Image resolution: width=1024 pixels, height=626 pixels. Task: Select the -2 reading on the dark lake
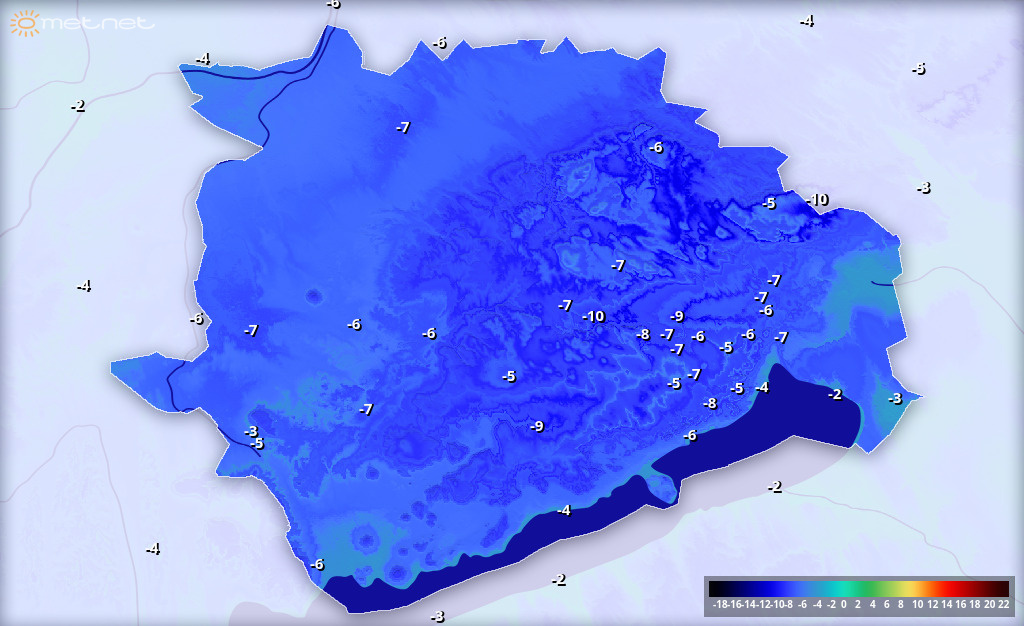[x=835, y=395]
